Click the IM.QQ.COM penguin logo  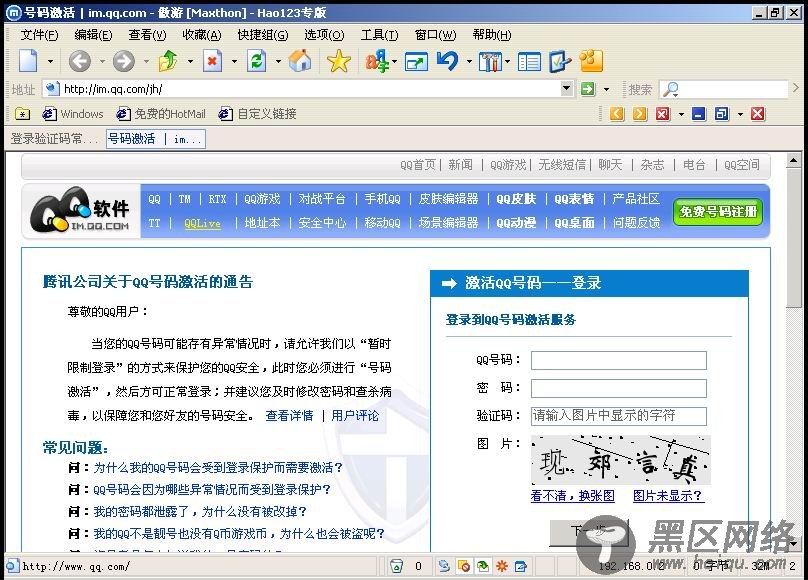point(80,211)
